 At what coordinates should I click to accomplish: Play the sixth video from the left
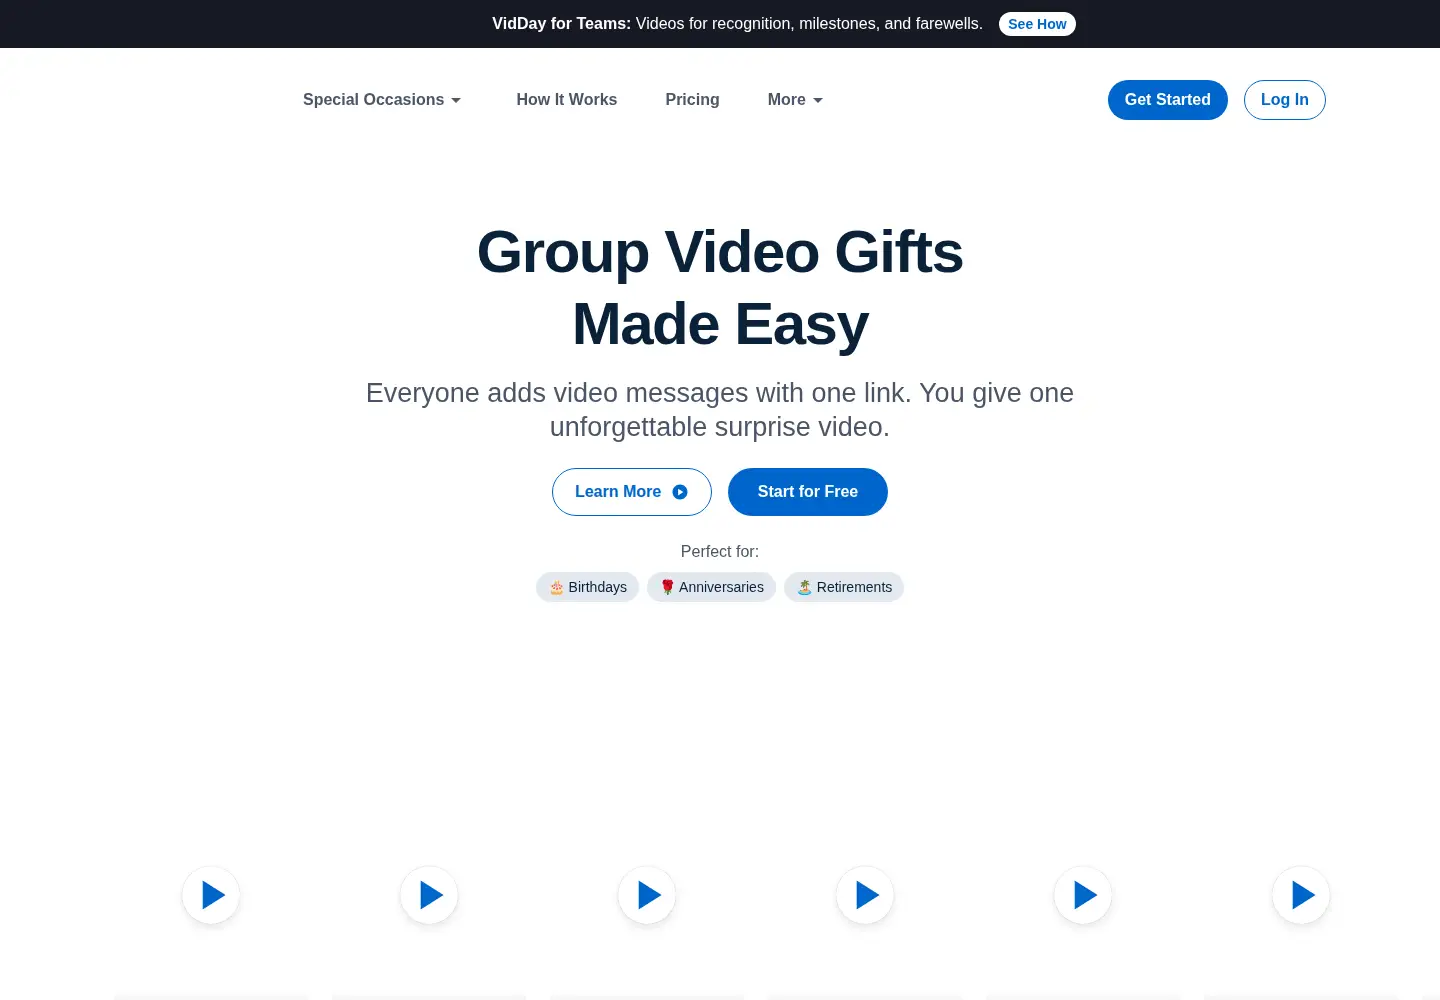(1301, 895)
